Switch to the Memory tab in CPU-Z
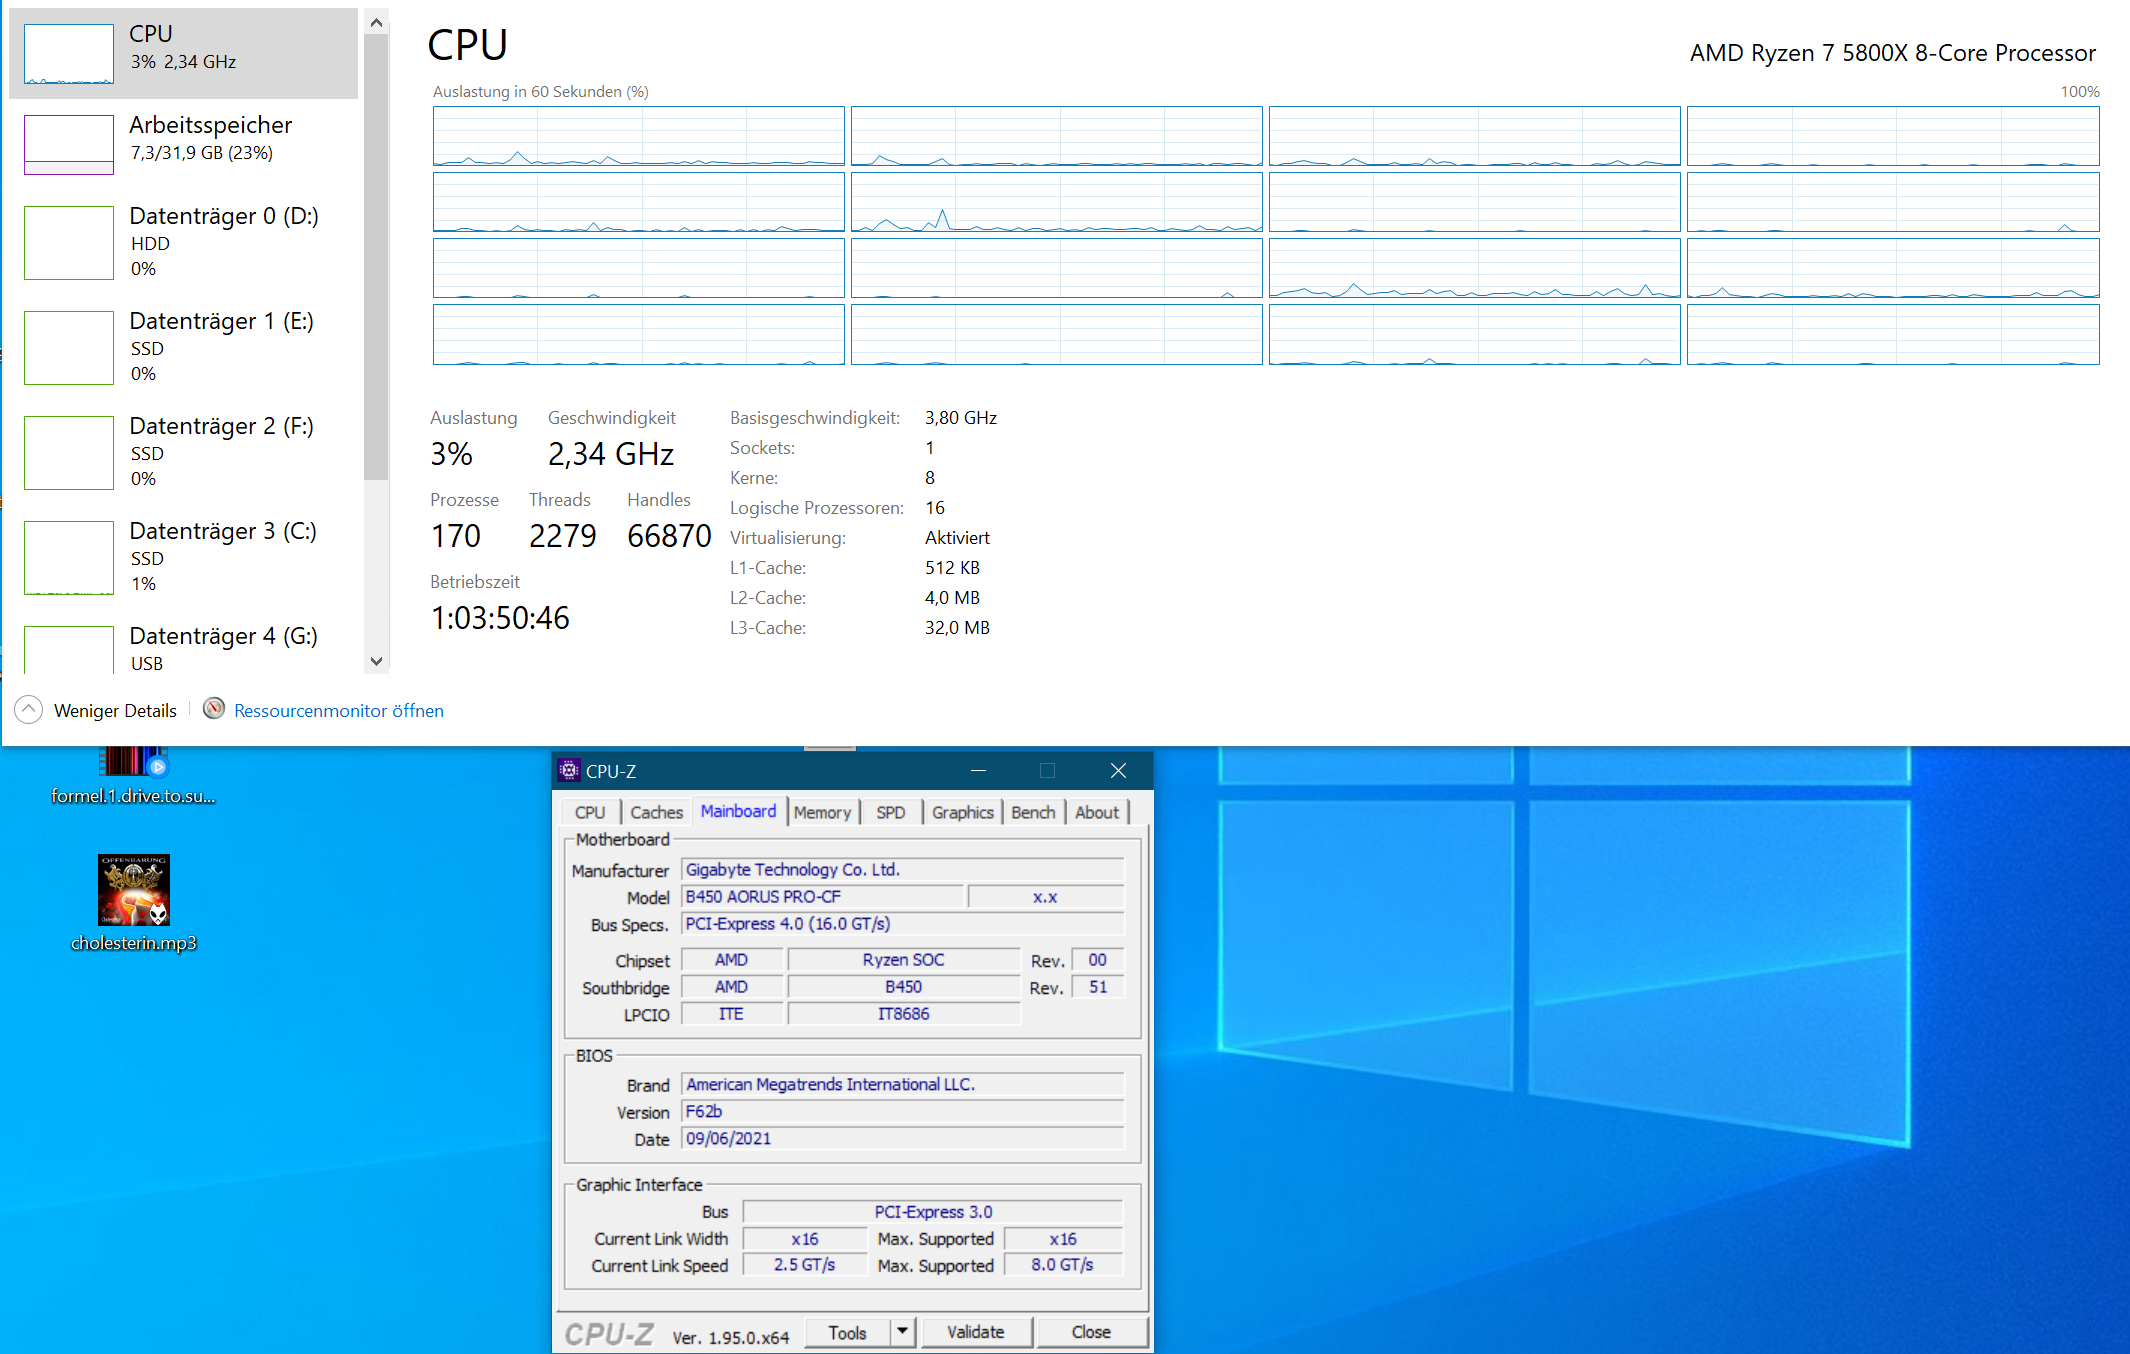Image resolution: width=2130 pixels, height=1354 pixels. (x=822, y=812)
